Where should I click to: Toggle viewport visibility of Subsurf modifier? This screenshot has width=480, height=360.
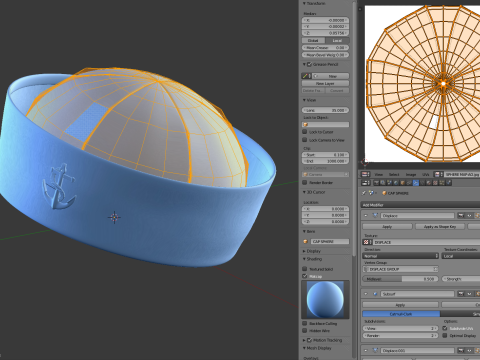click(469, 294)
